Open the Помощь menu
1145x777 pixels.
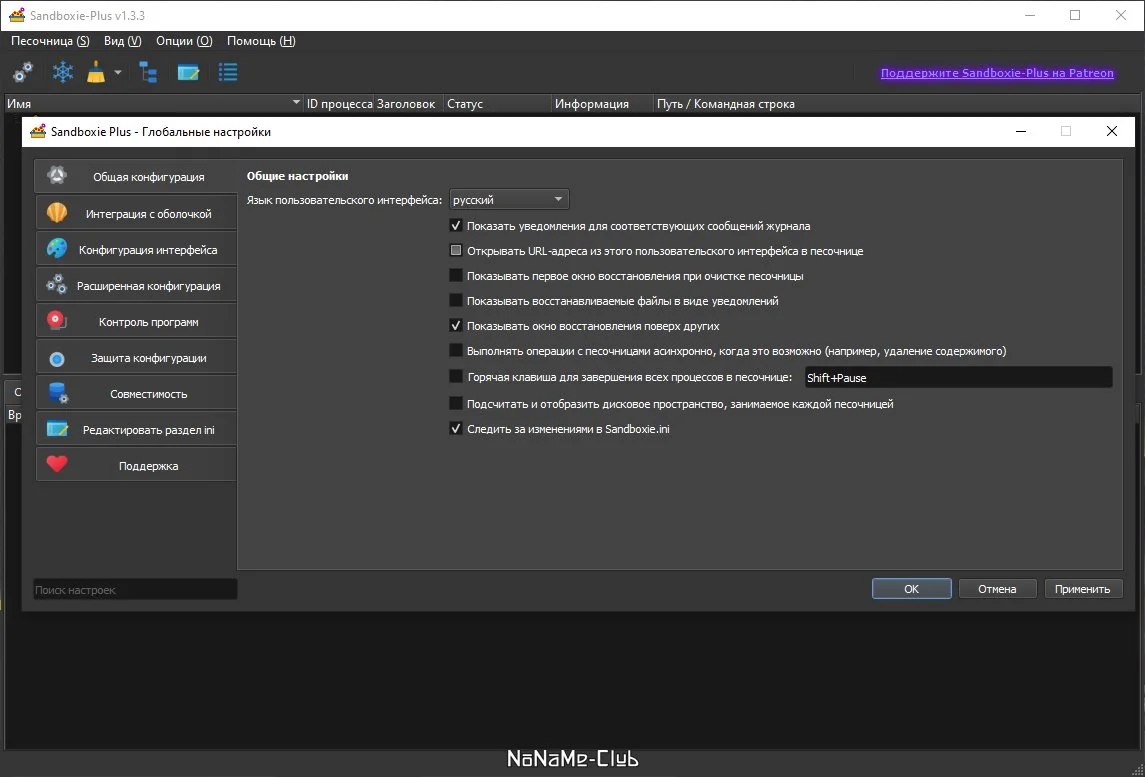click(x=261, y=41)
